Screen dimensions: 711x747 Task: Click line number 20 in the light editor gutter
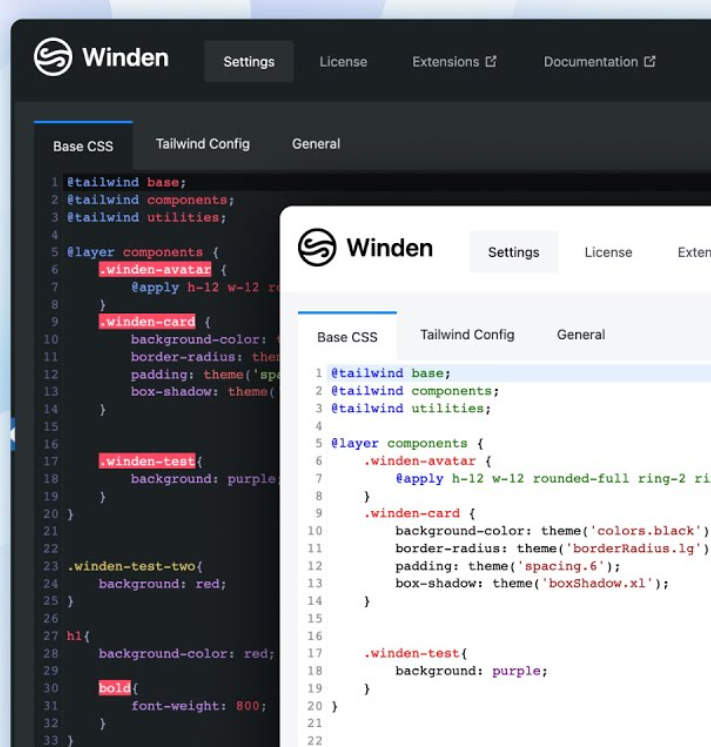click(x=315, y=706)
